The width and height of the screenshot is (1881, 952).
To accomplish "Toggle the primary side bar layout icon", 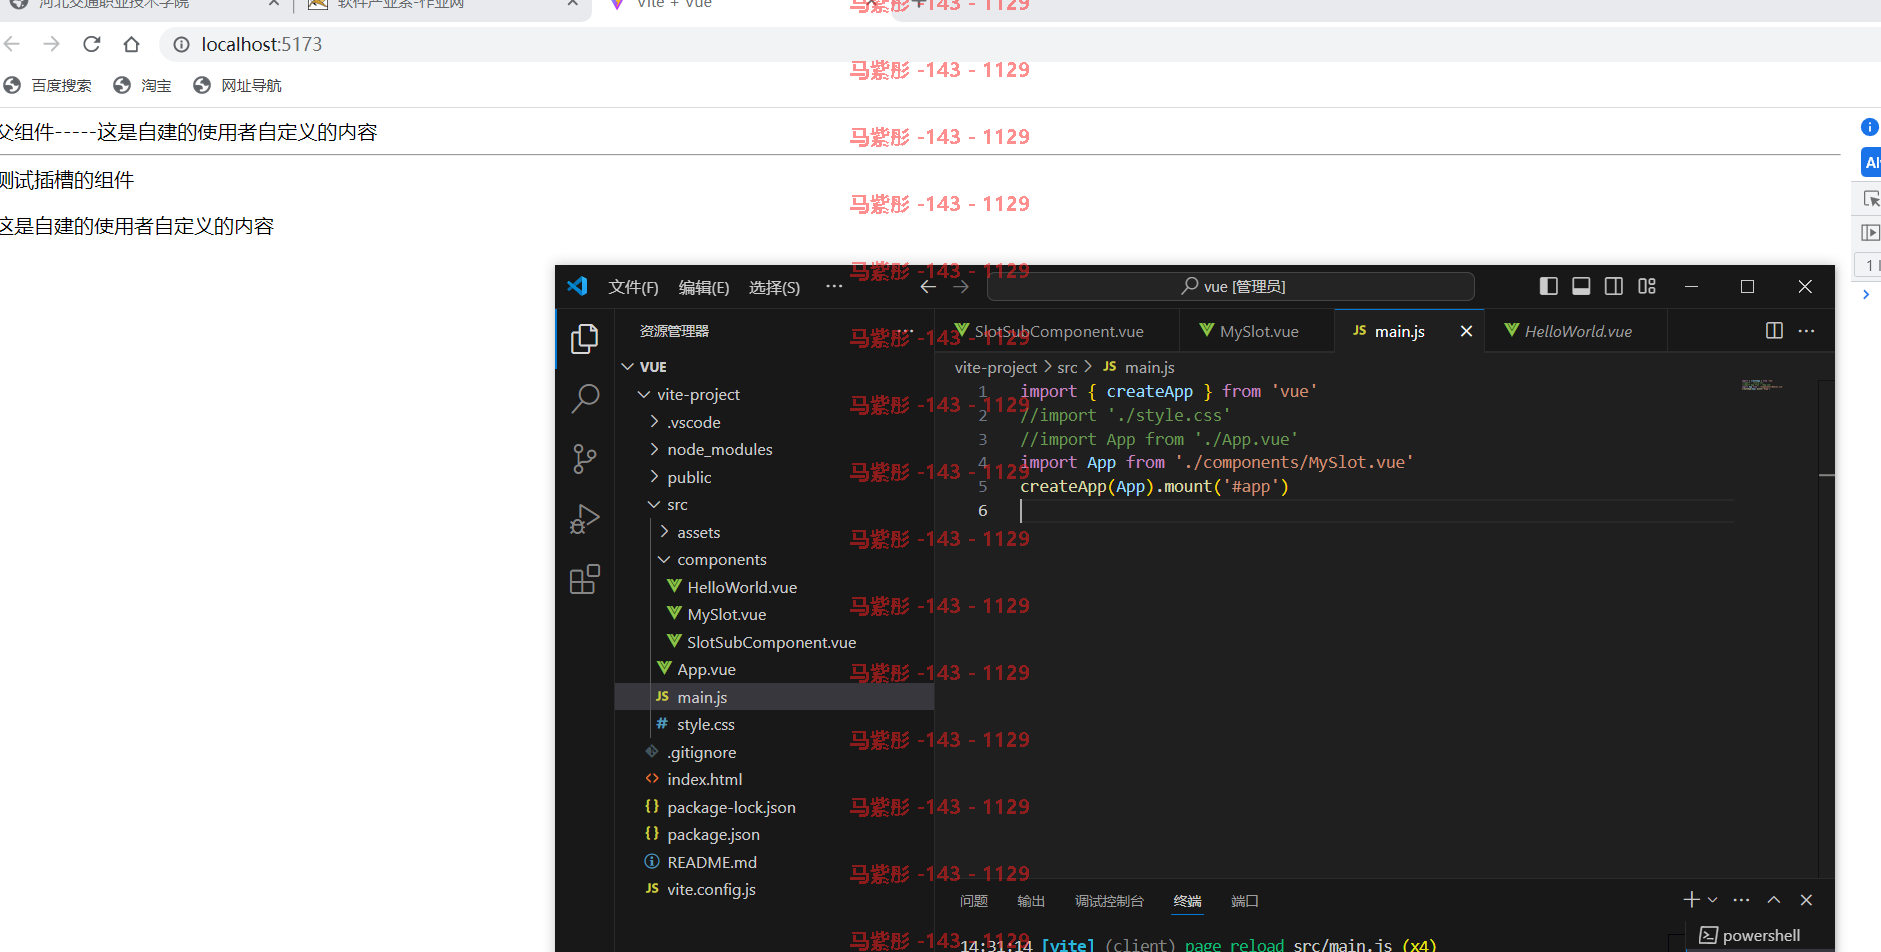I will (x=1549, y=286).
